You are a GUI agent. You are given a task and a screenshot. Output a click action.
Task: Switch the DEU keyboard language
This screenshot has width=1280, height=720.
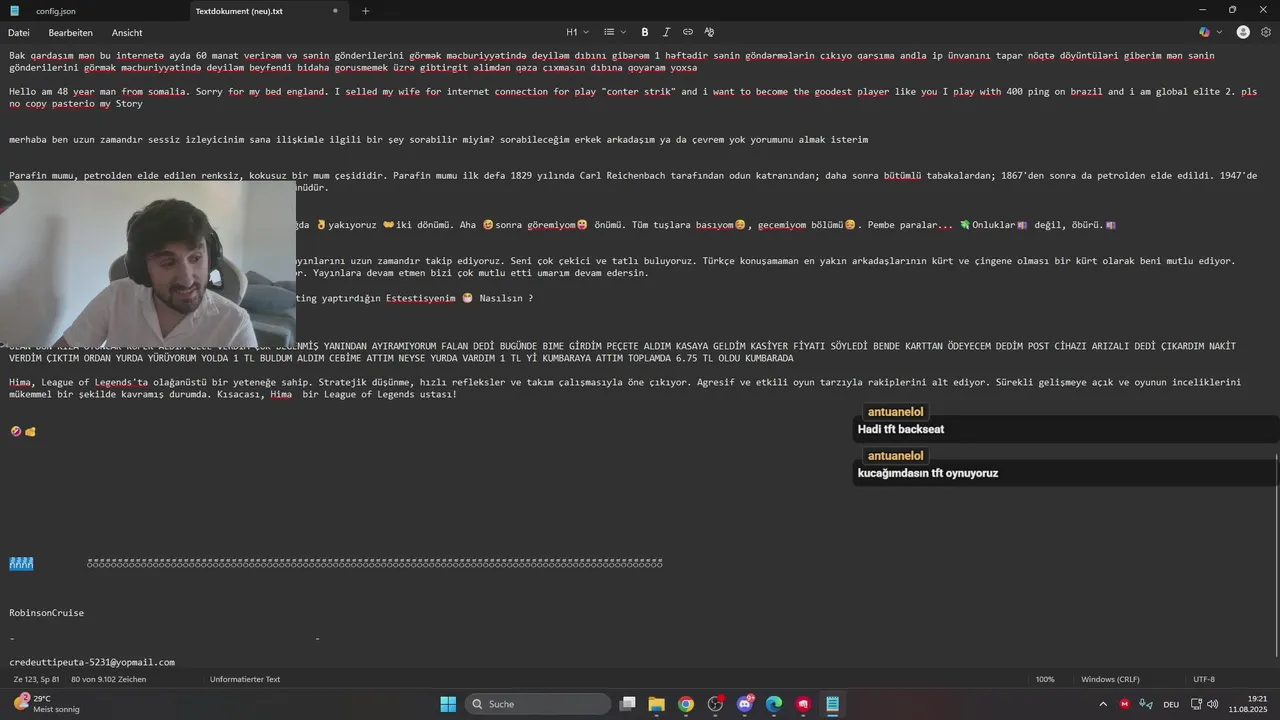click(1171, 704)
